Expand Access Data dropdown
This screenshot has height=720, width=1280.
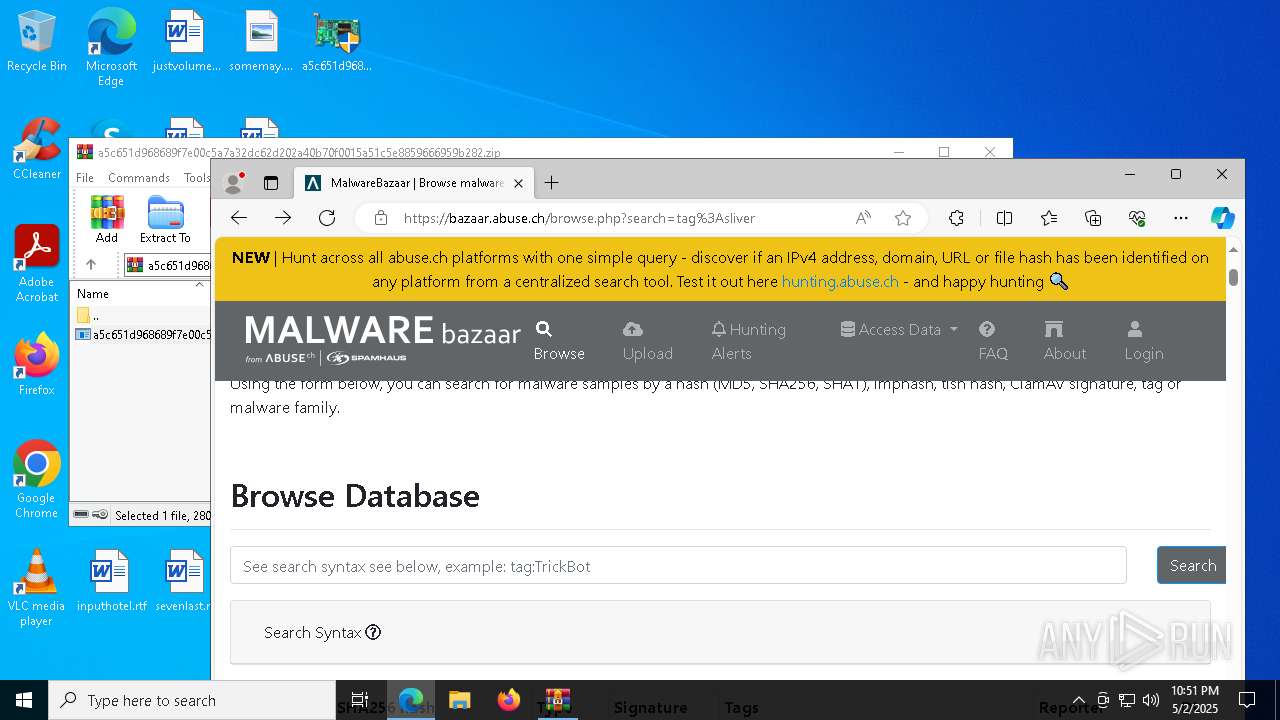coord(899,330)
